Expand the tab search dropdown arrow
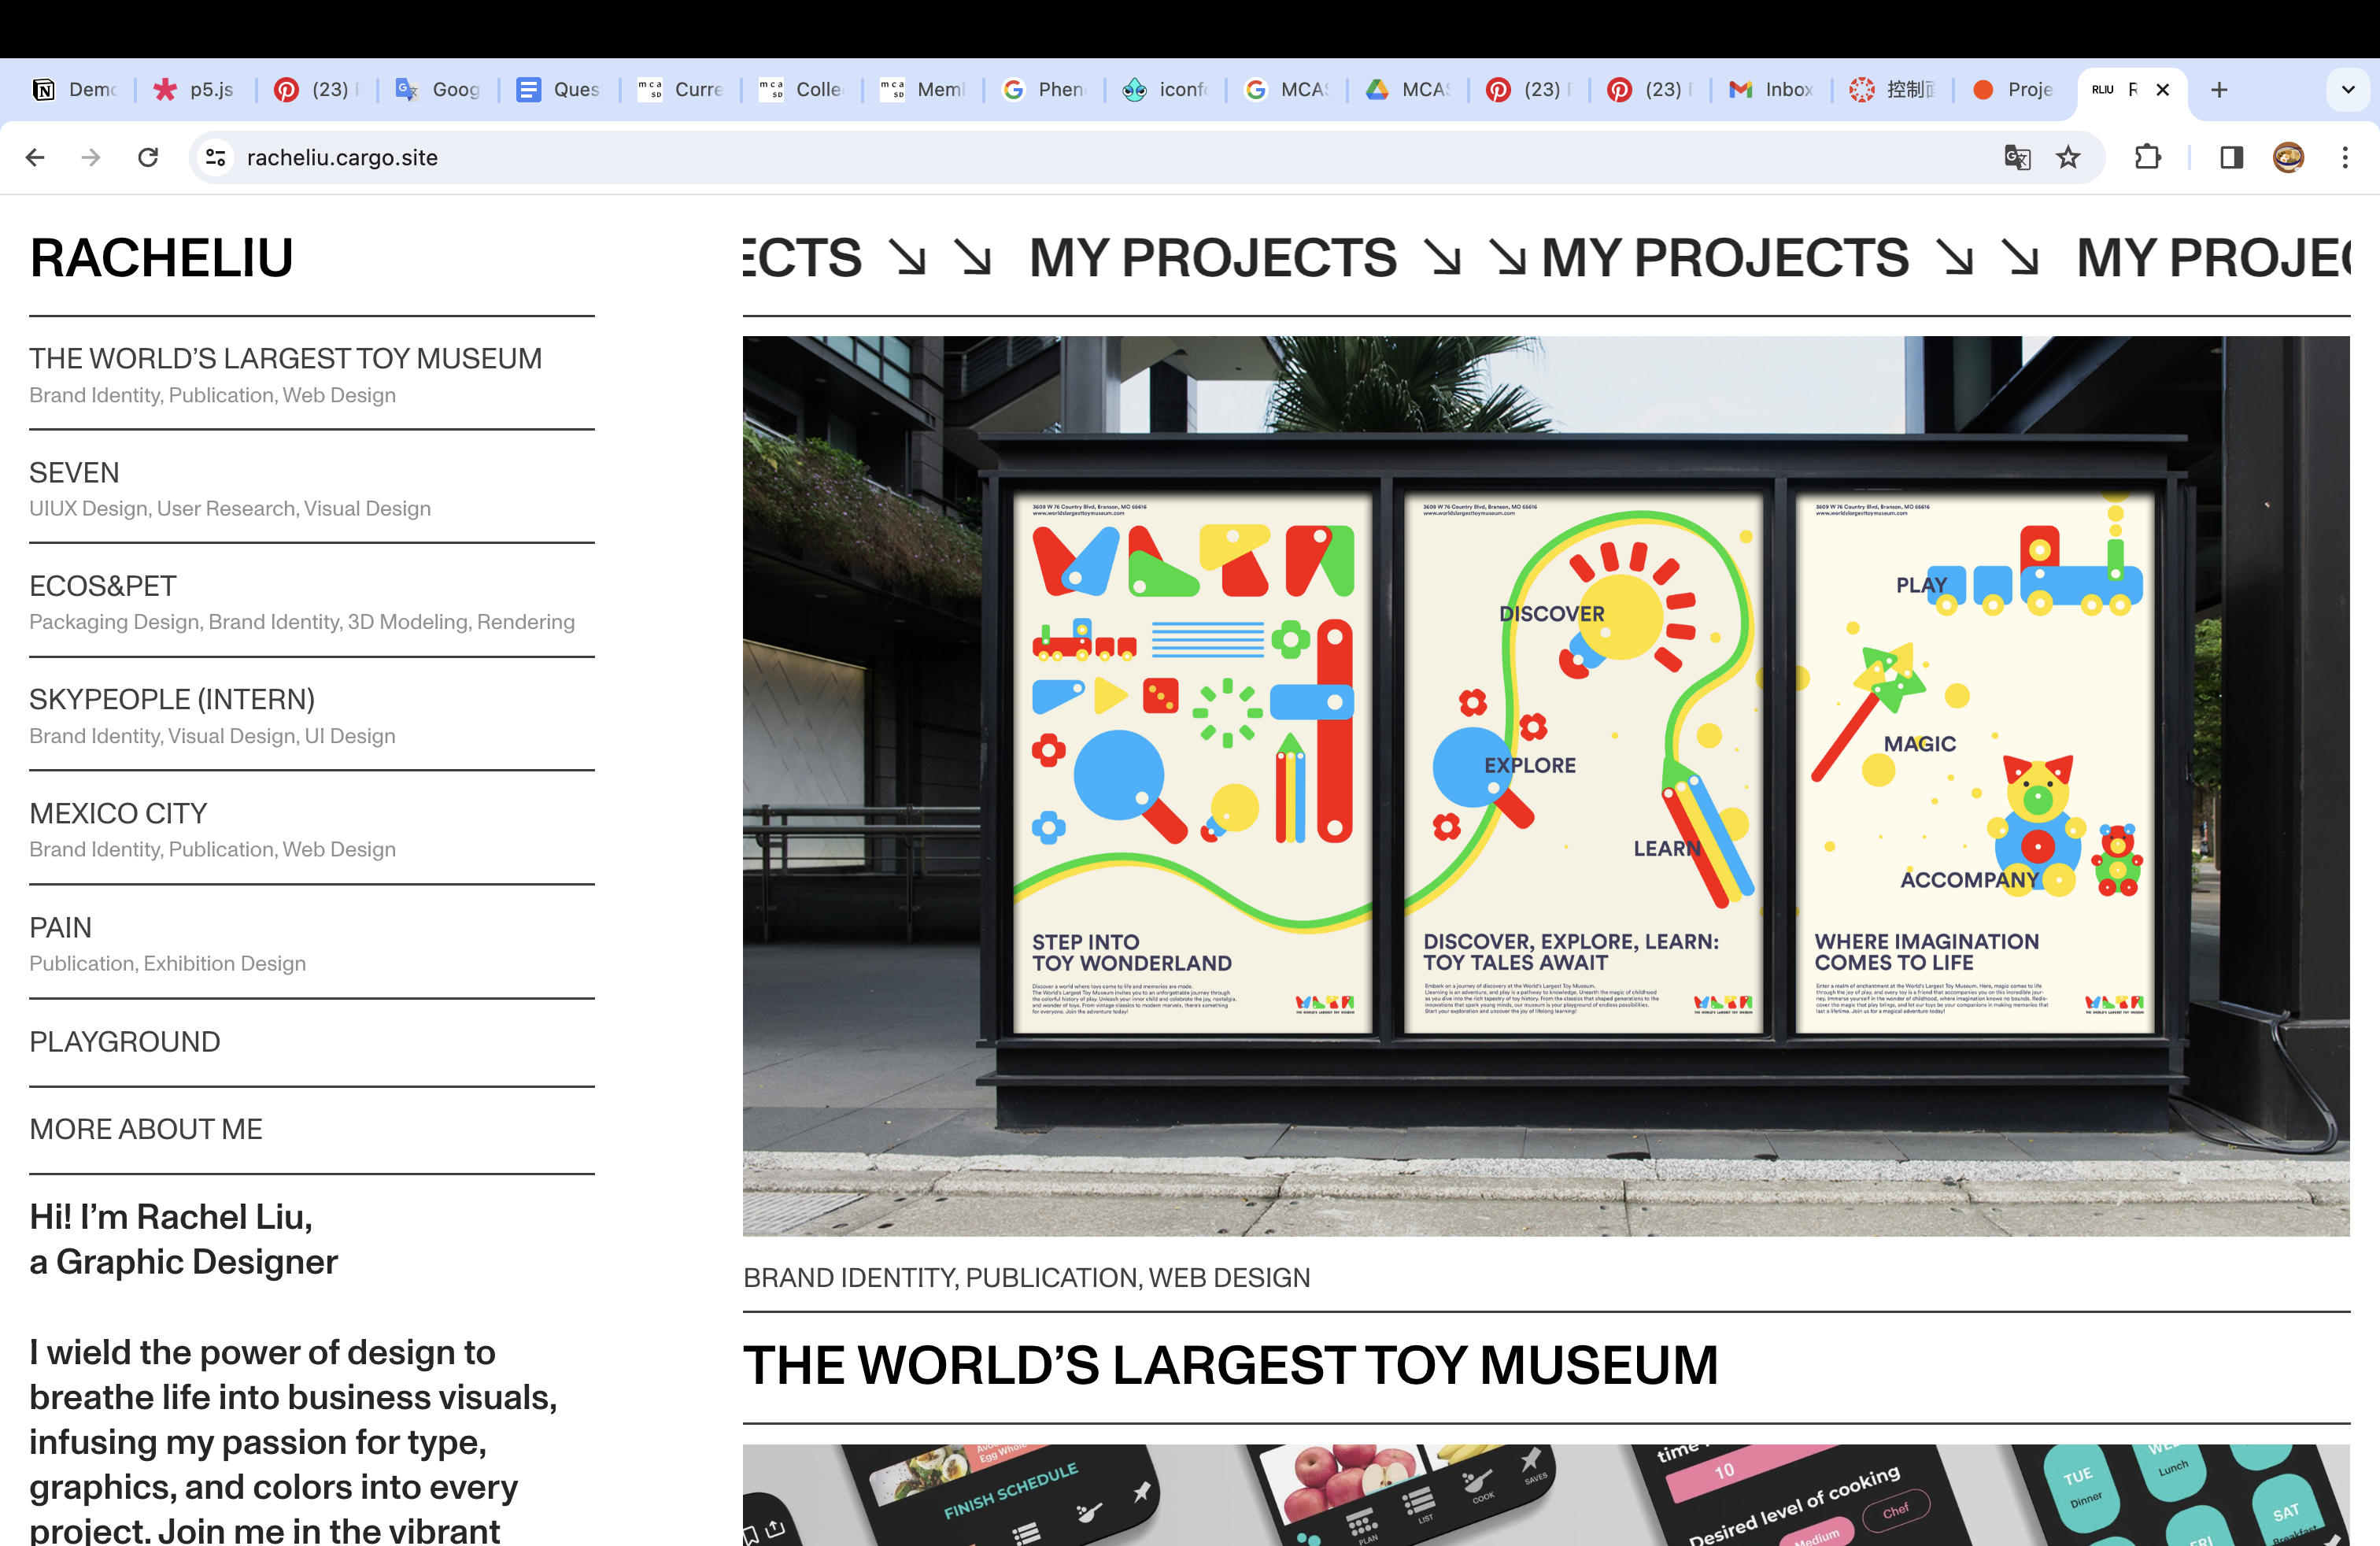 tap(2347, 90)
